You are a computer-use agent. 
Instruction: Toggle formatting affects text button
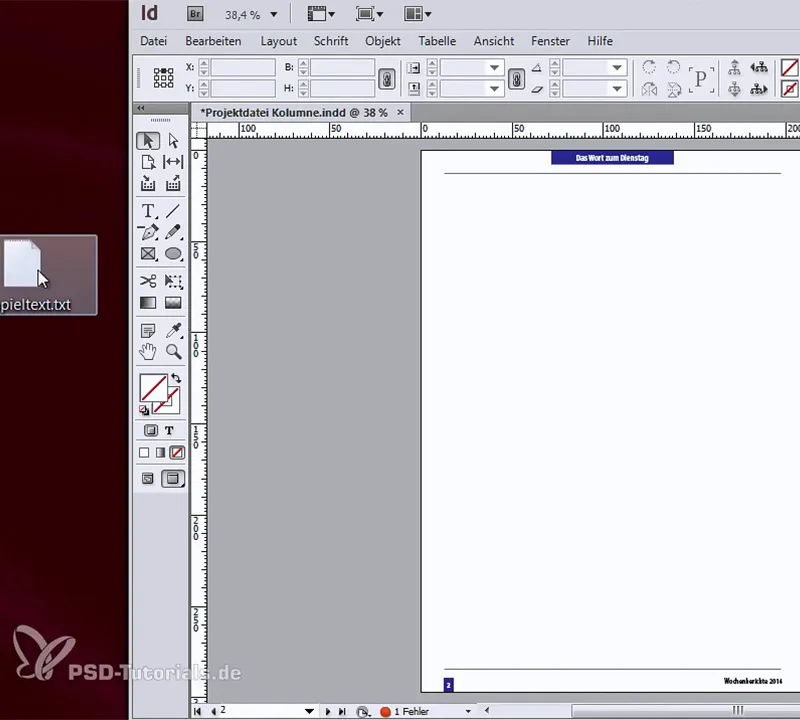169,431
